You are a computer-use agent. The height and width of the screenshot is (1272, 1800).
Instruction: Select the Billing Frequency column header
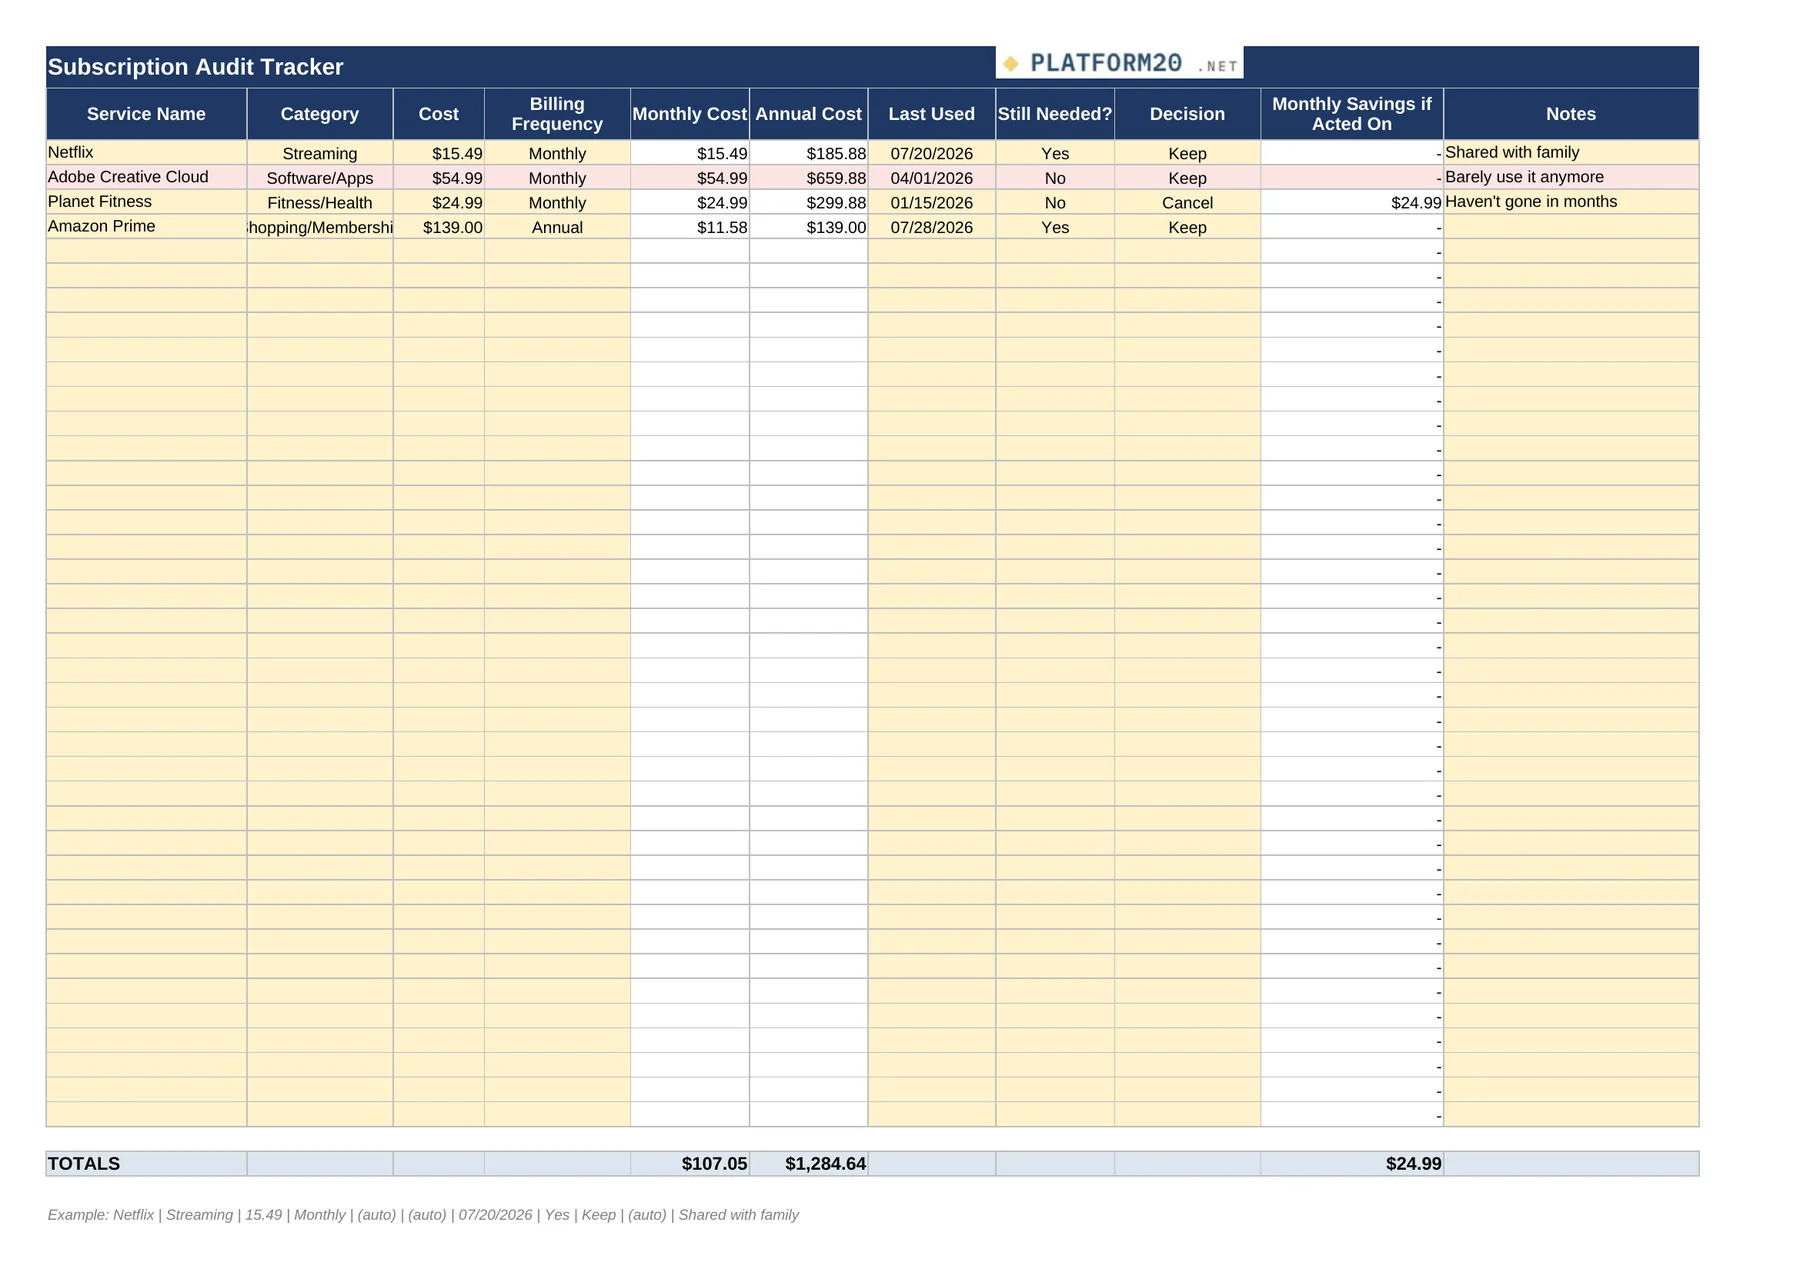[x=557, y=114]
